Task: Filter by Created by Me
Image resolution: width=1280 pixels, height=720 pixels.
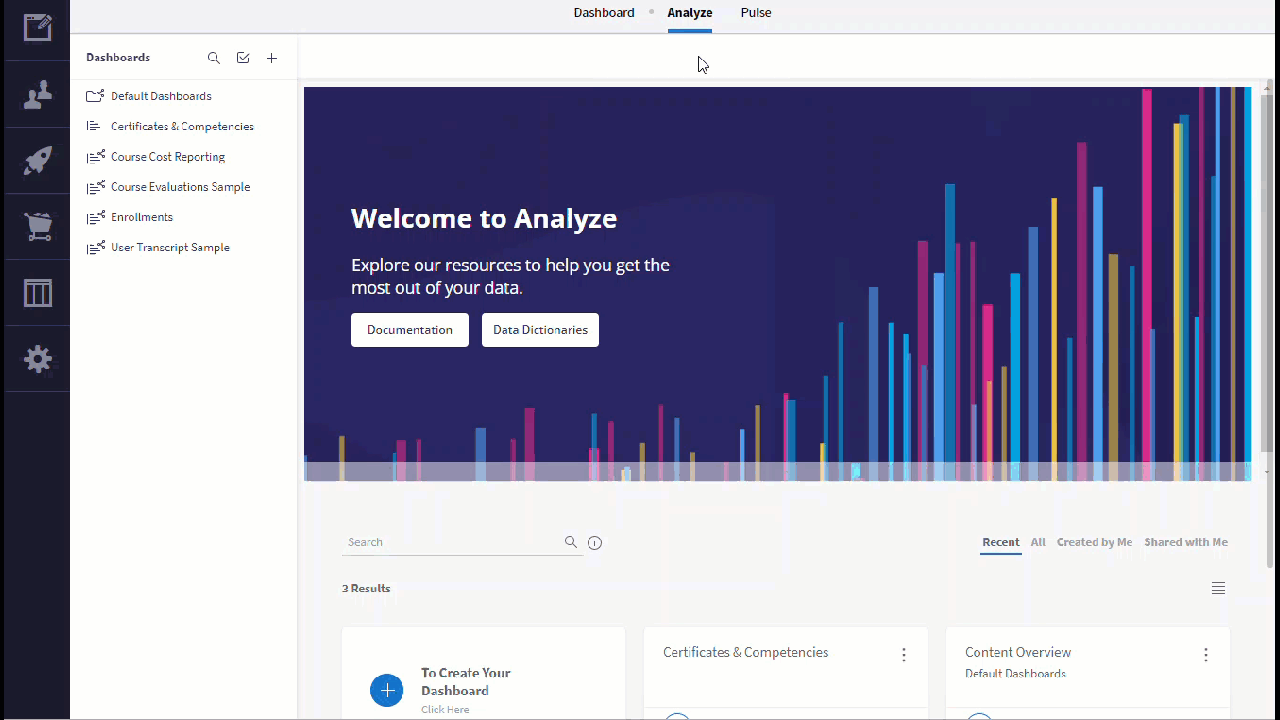Action: click(1095, 542)
